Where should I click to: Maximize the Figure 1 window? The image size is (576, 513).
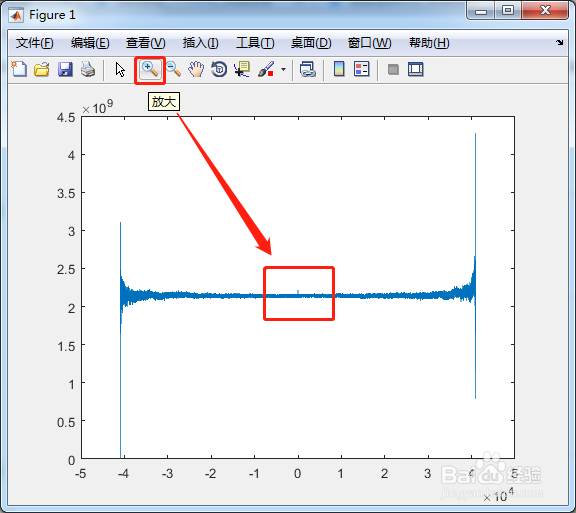508,10
